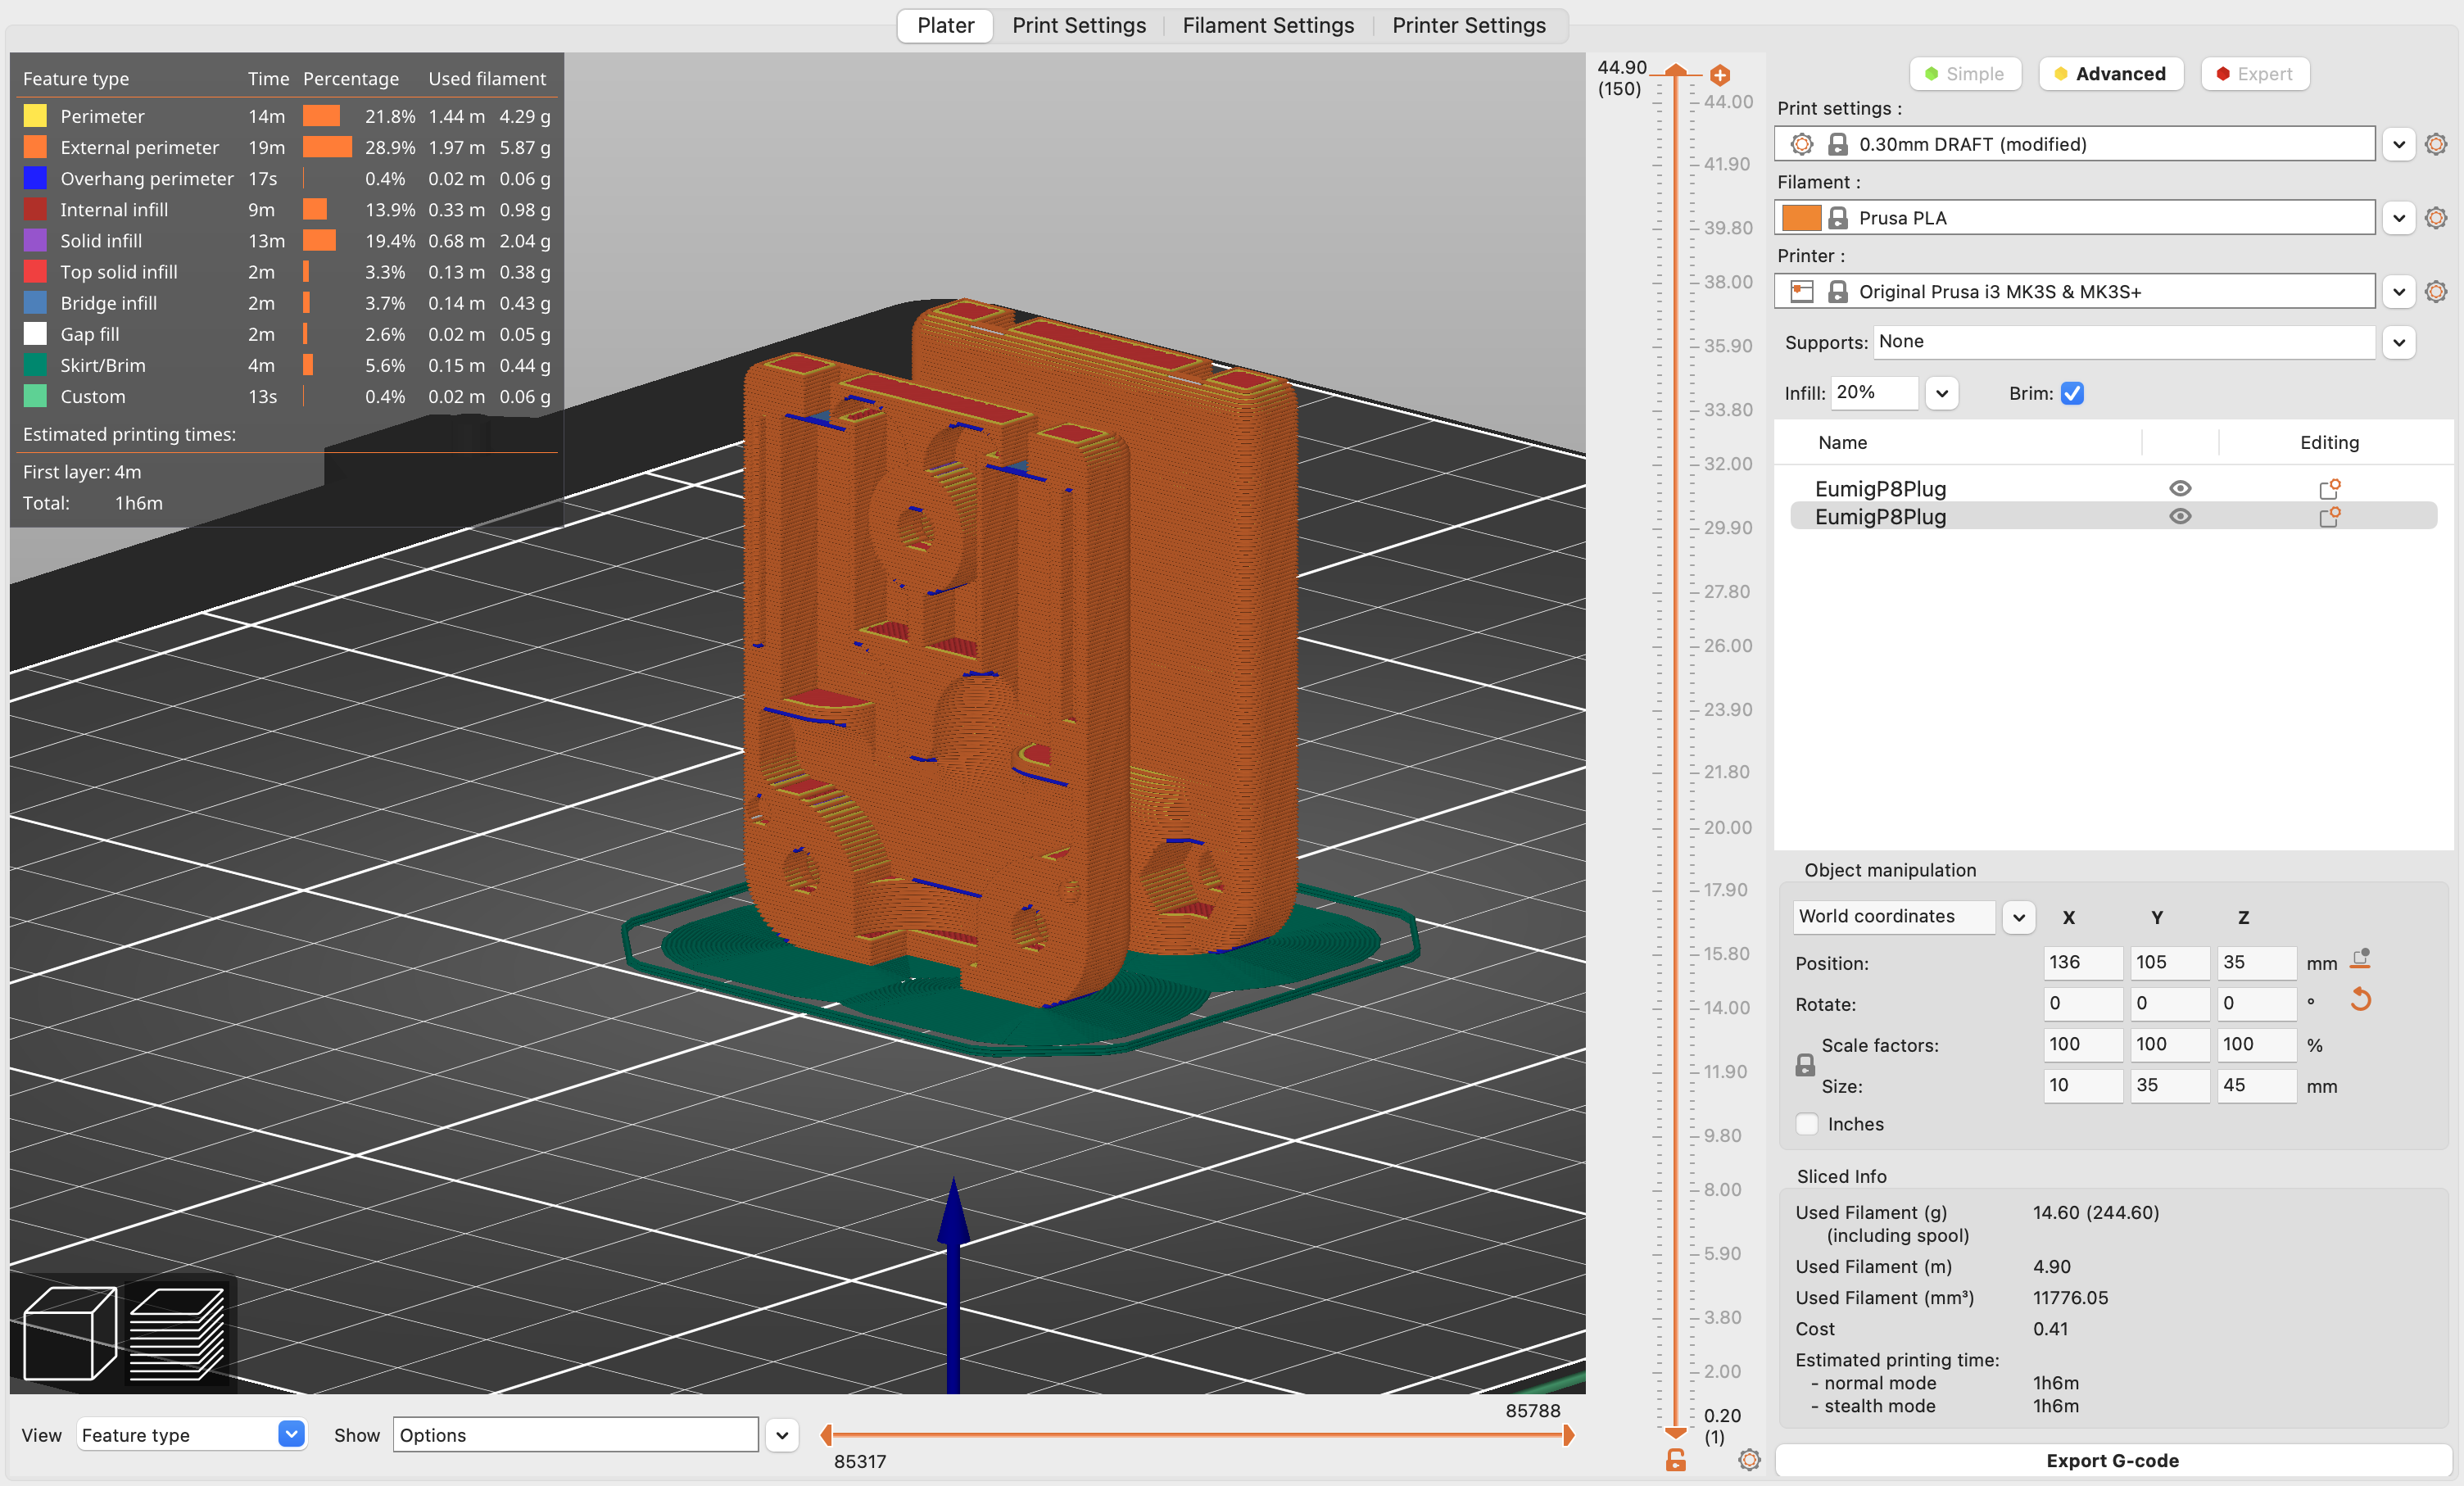Switch to Expert mode
The height and width of the screenshot is (1486, 2464).
pos(2254,73)
